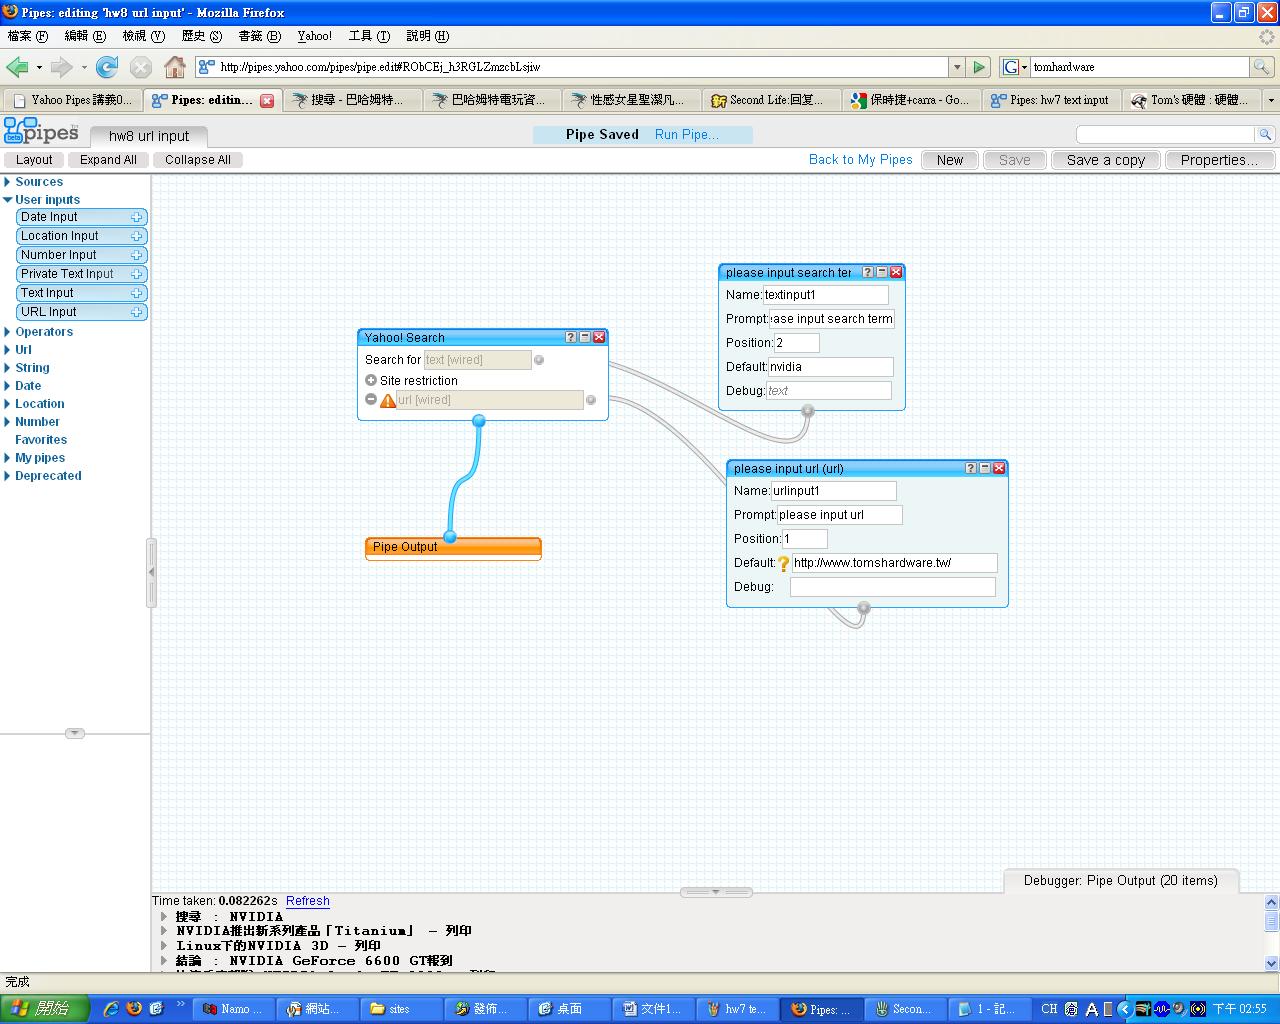The height and width of the screenshot is (1024, 1280).
Task: Click the Pipes search magnifier button
Action: point(1265,134)
